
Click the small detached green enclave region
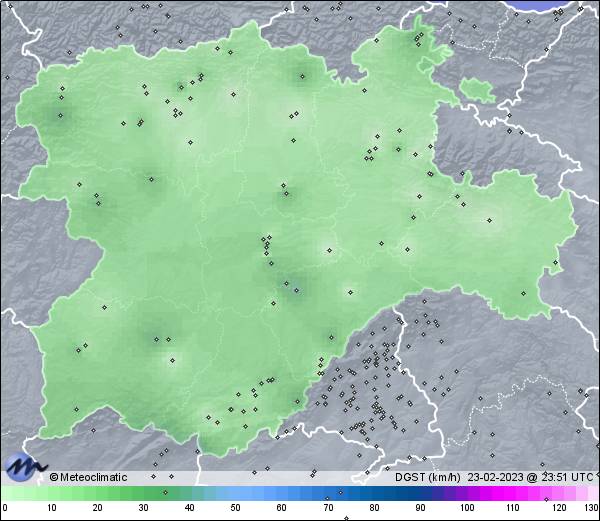[478, 91]
